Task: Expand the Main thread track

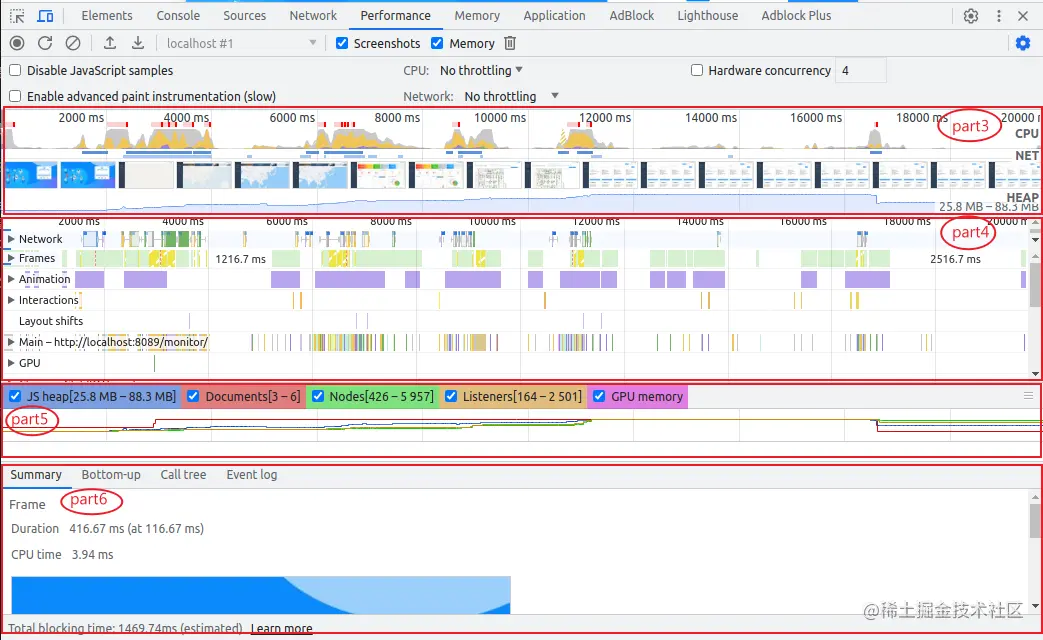Action: point(11,342)
